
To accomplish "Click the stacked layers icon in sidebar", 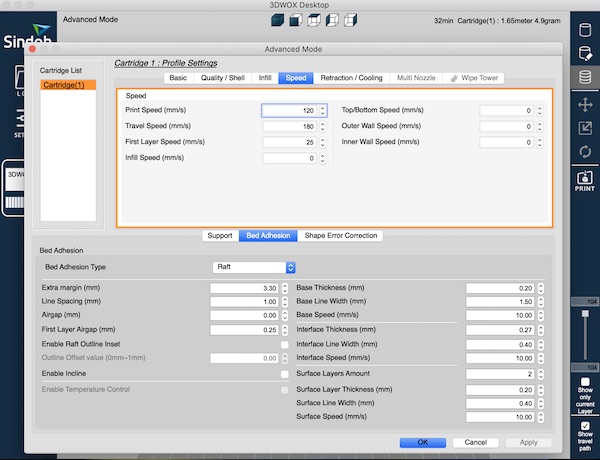I will coord(585,77).
